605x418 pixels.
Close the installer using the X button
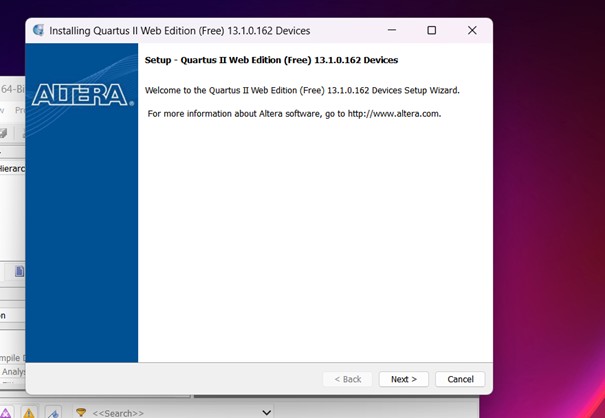point(472,31)
